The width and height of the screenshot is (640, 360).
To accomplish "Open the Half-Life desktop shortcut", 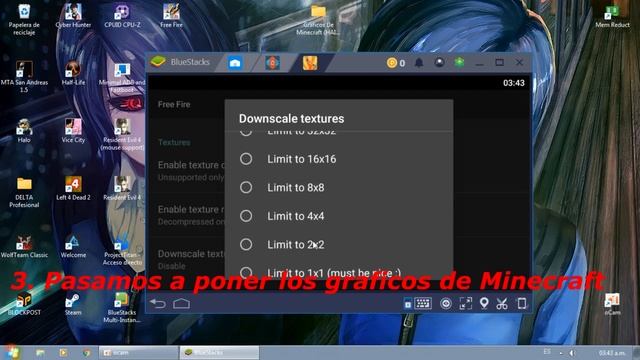I will point(73,73).
